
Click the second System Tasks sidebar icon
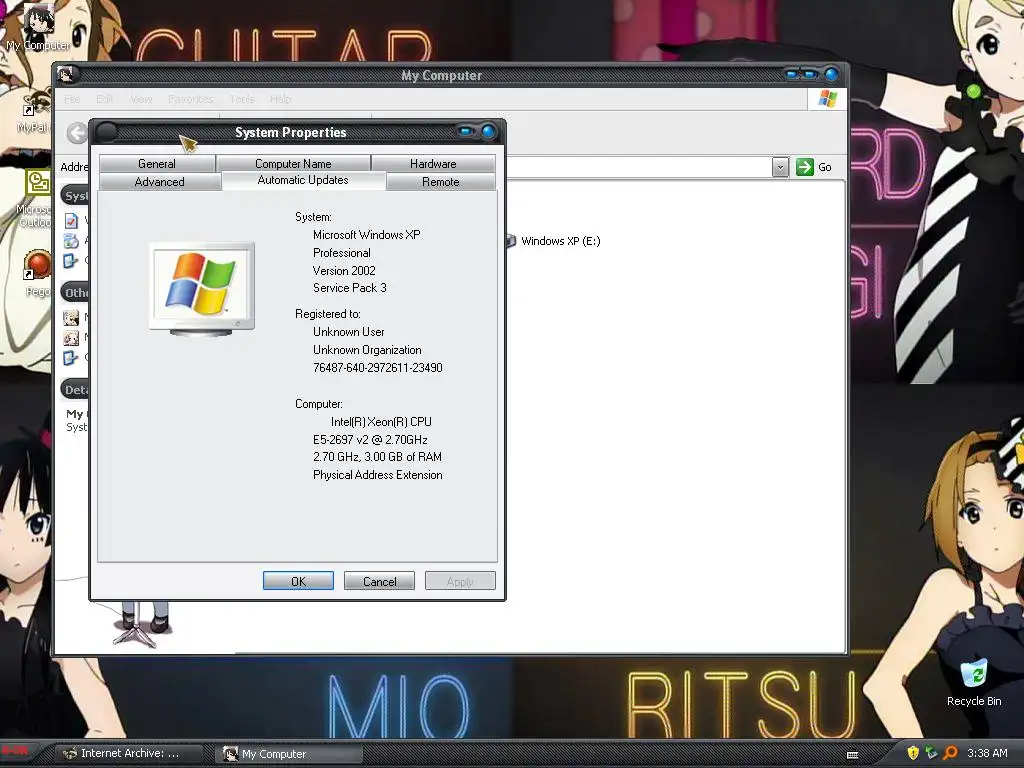tap(71, 240)
